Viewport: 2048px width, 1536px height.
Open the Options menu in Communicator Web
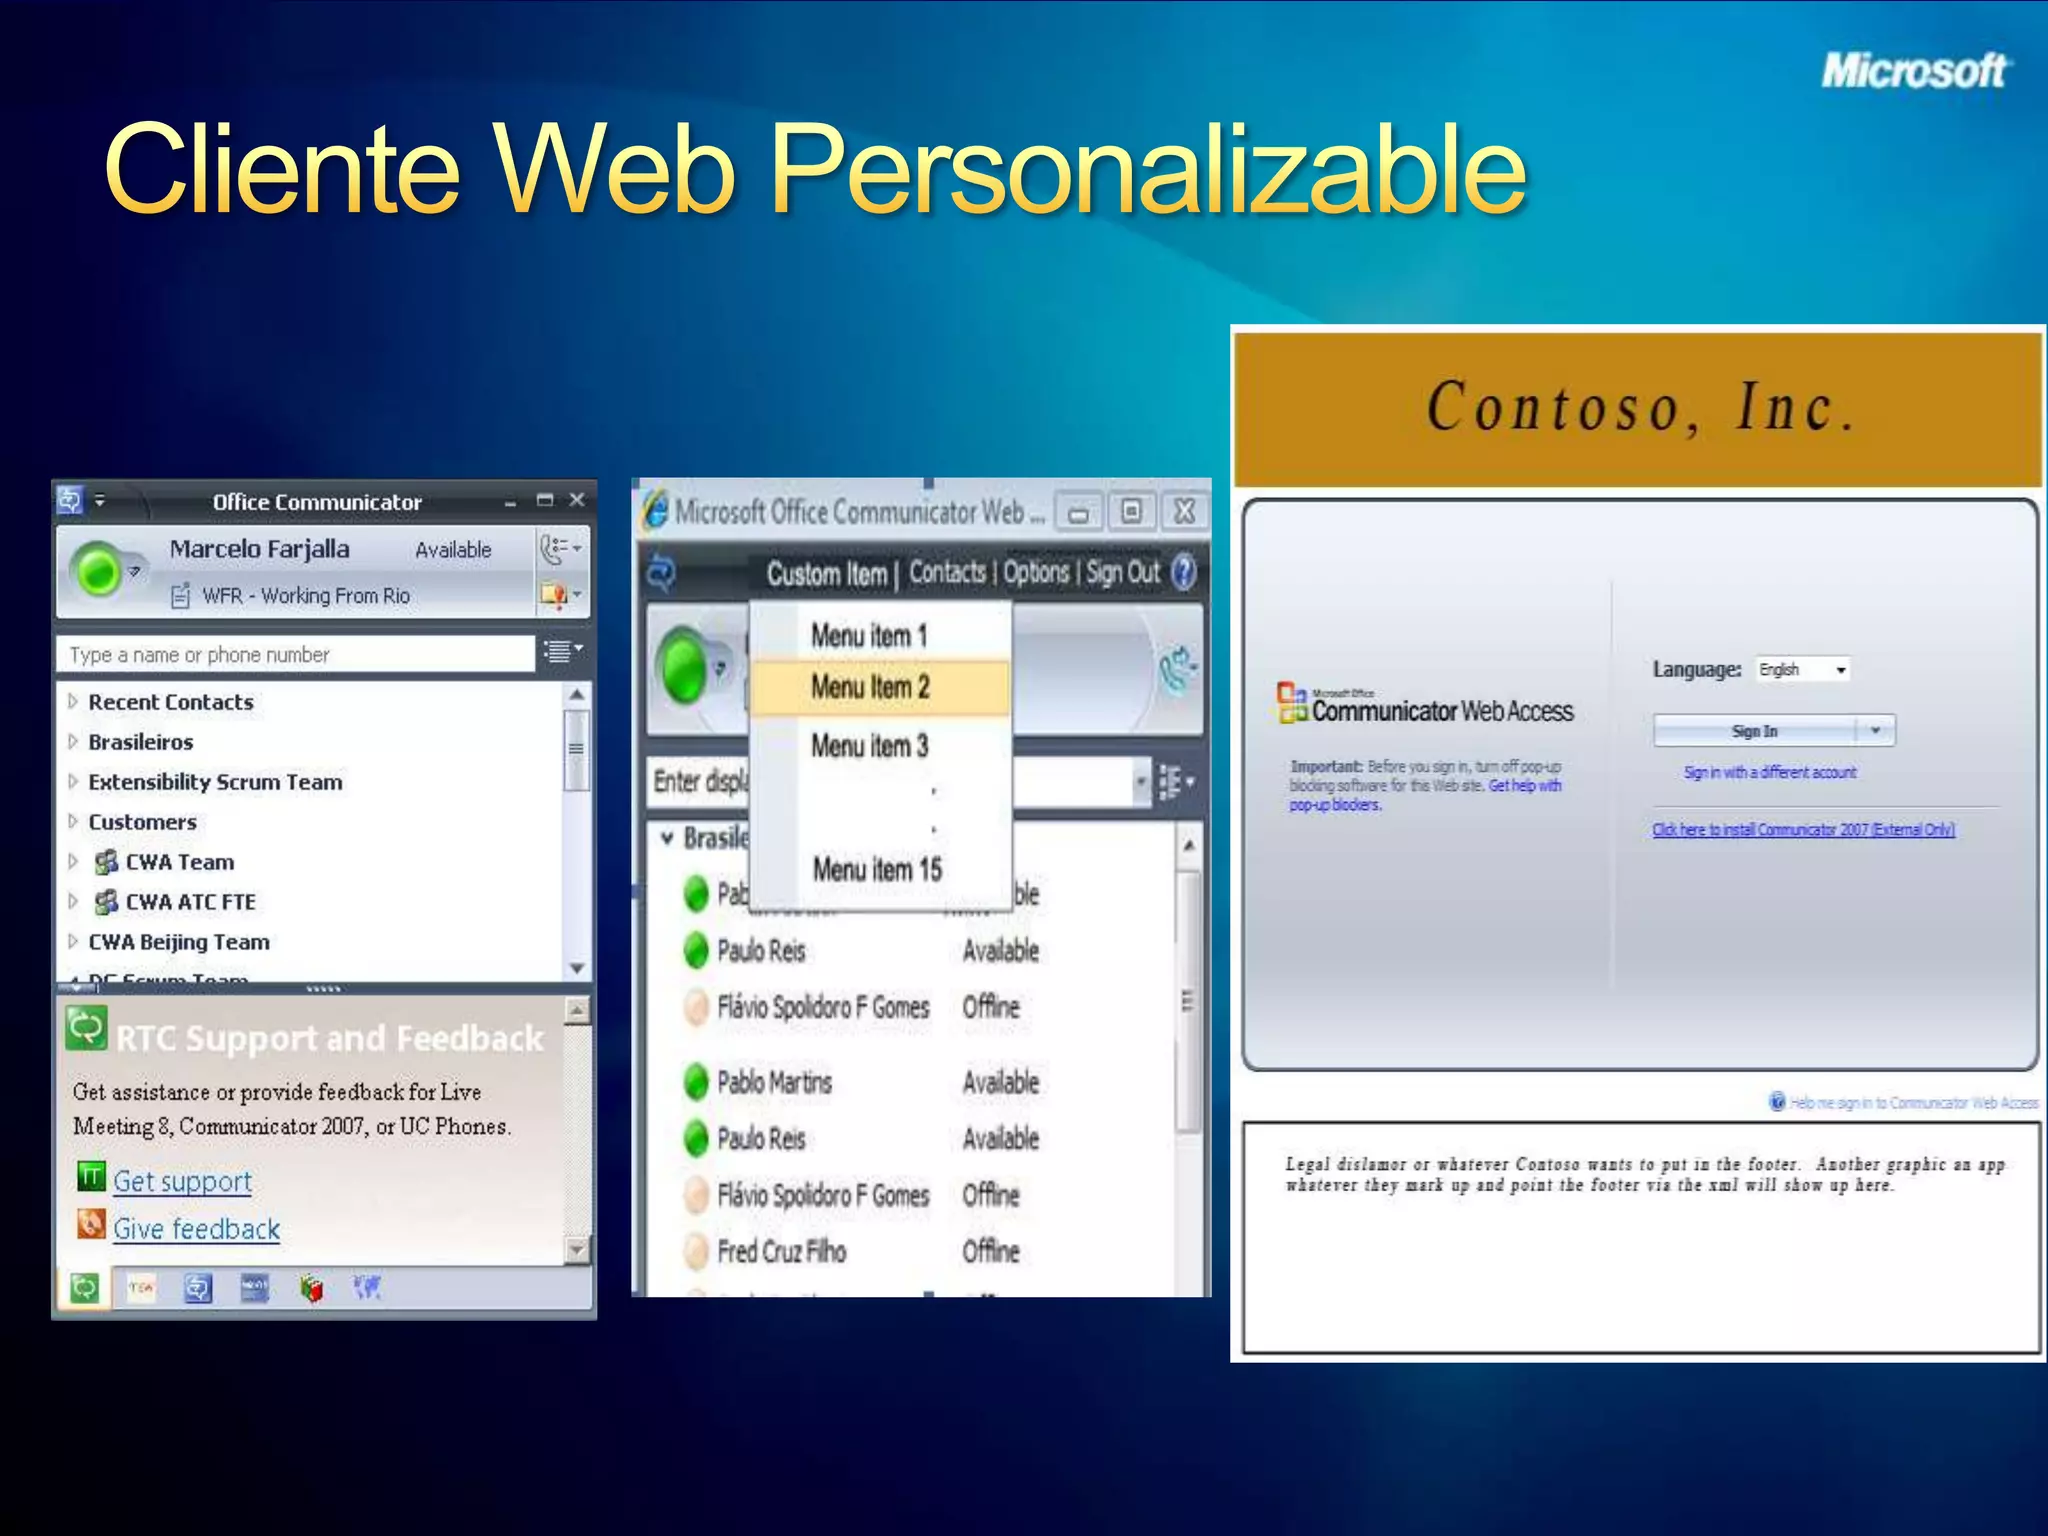(1036, 573)
